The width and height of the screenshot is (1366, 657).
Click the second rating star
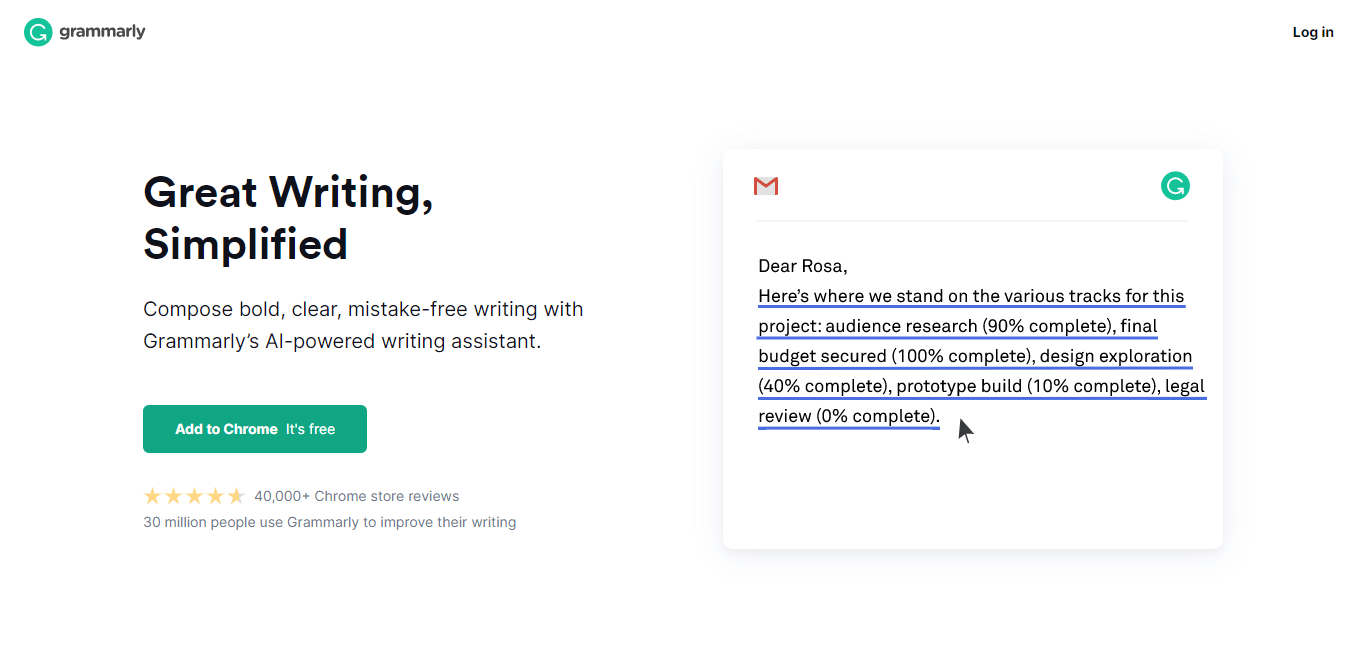[173, 496]
